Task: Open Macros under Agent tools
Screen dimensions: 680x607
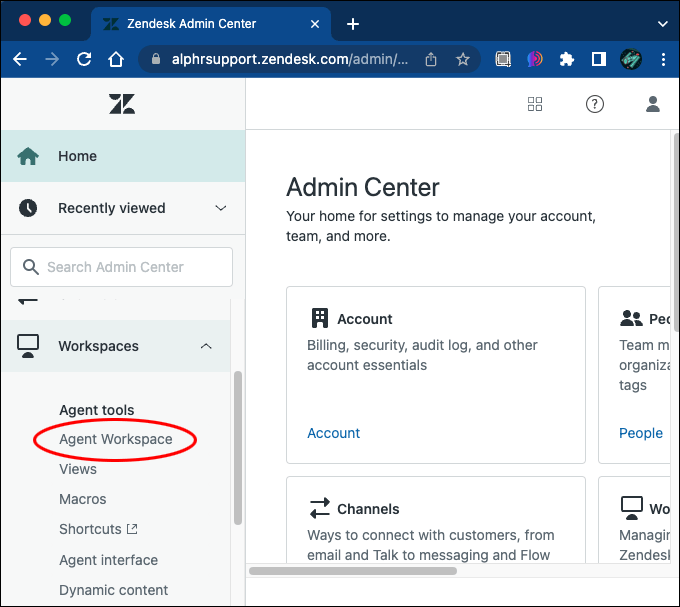Action: 83,499
